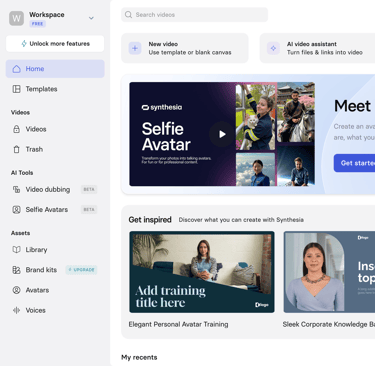Click the AI video assistant sparkle icon
Viewport: 375px width, 366px height.
point(273,48)
